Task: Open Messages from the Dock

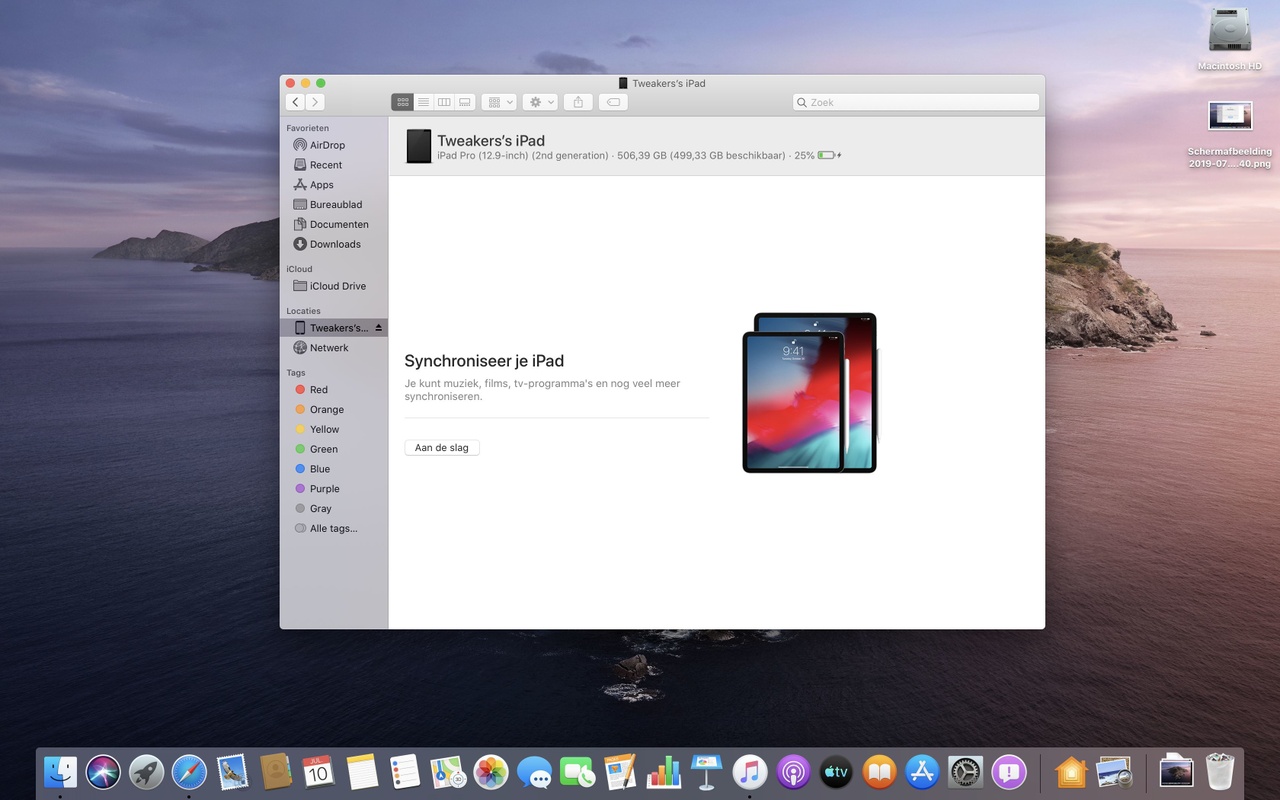Action: 534,772
